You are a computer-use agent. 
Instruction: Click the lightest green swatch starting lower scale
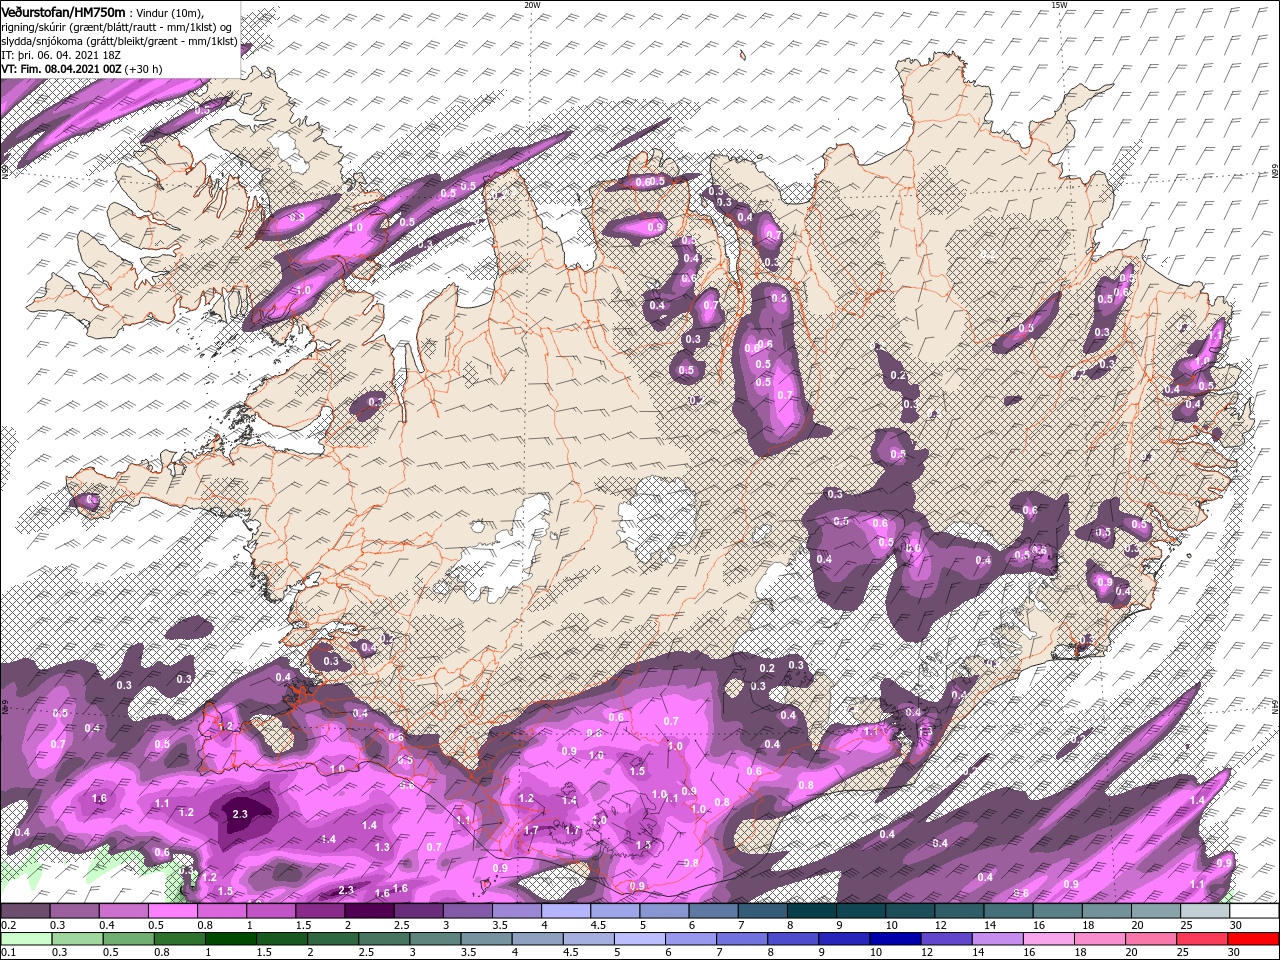point(25,939)
